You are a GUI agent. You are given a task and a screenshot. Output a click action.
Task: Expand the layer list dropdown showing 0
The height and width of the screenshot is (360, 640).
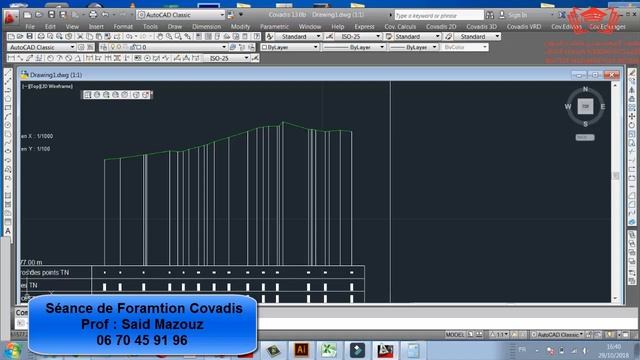pyautogui.click(x=224, y=47)
